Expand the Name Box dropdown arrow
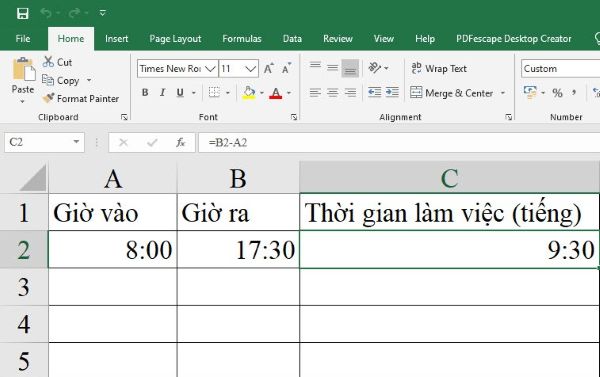The height and width of the screenshot is (377, 600). (76, 142)
